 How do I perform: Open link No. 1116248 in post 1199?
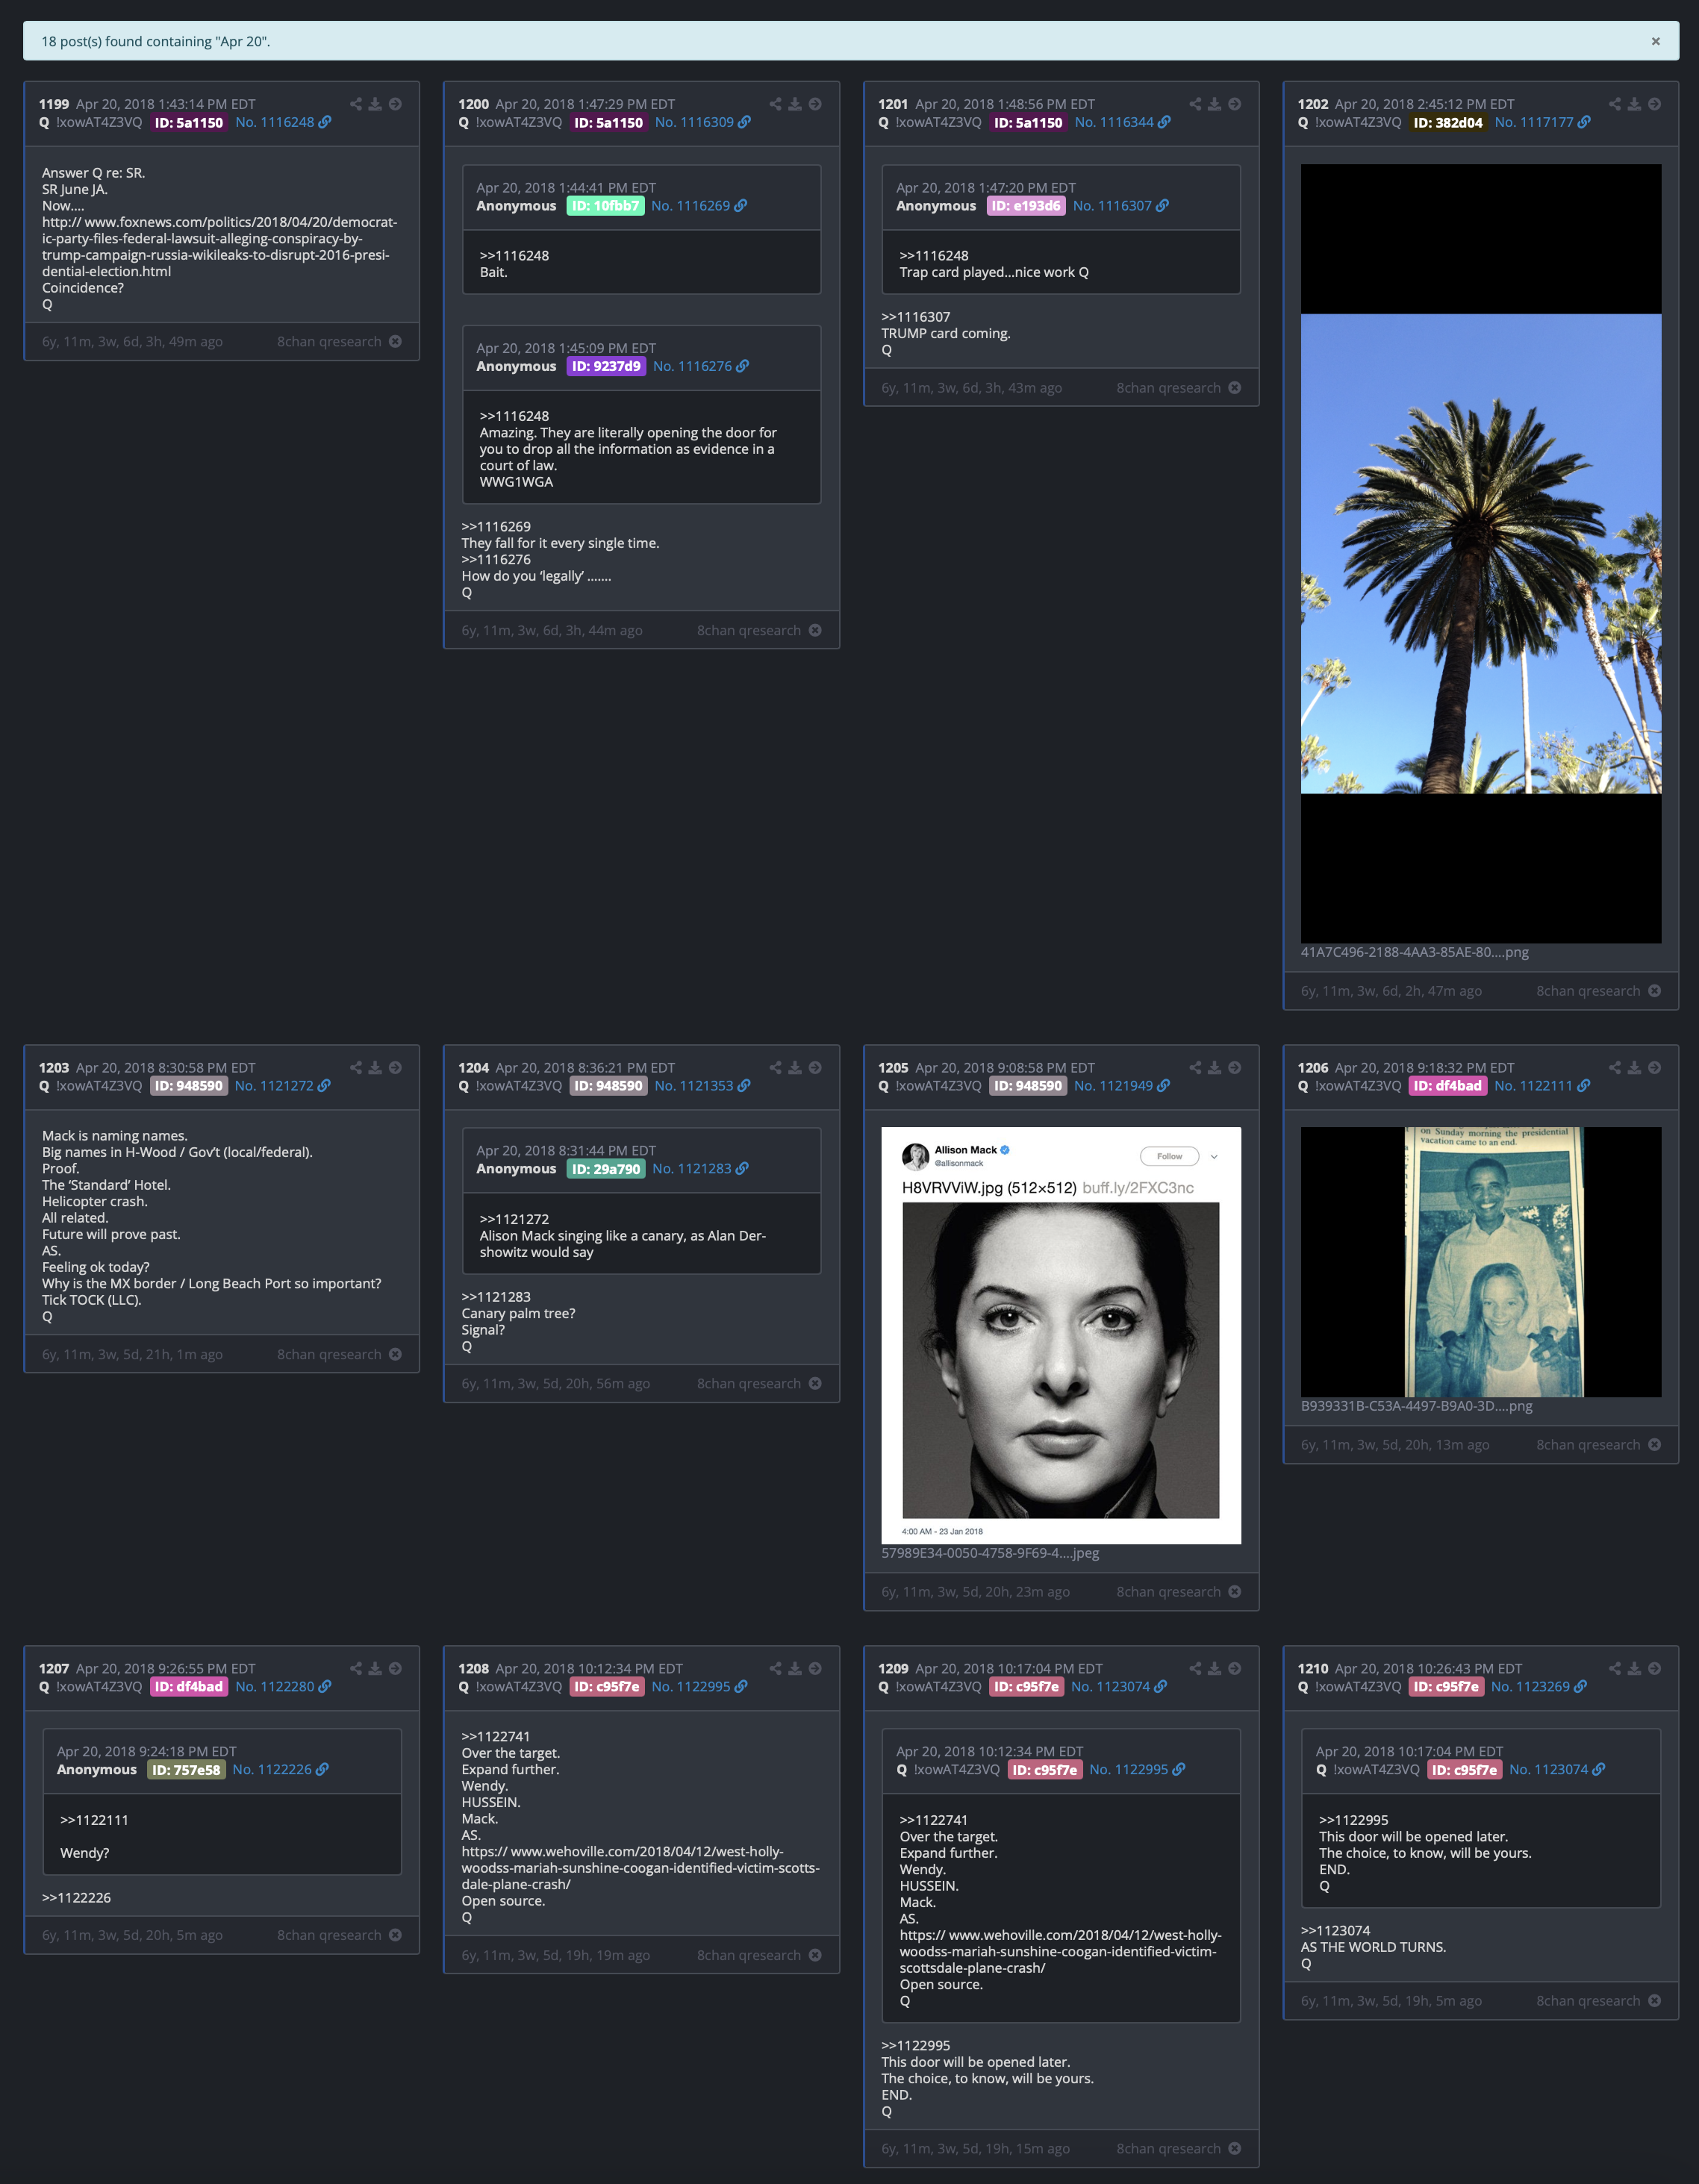tap(283, 123)
